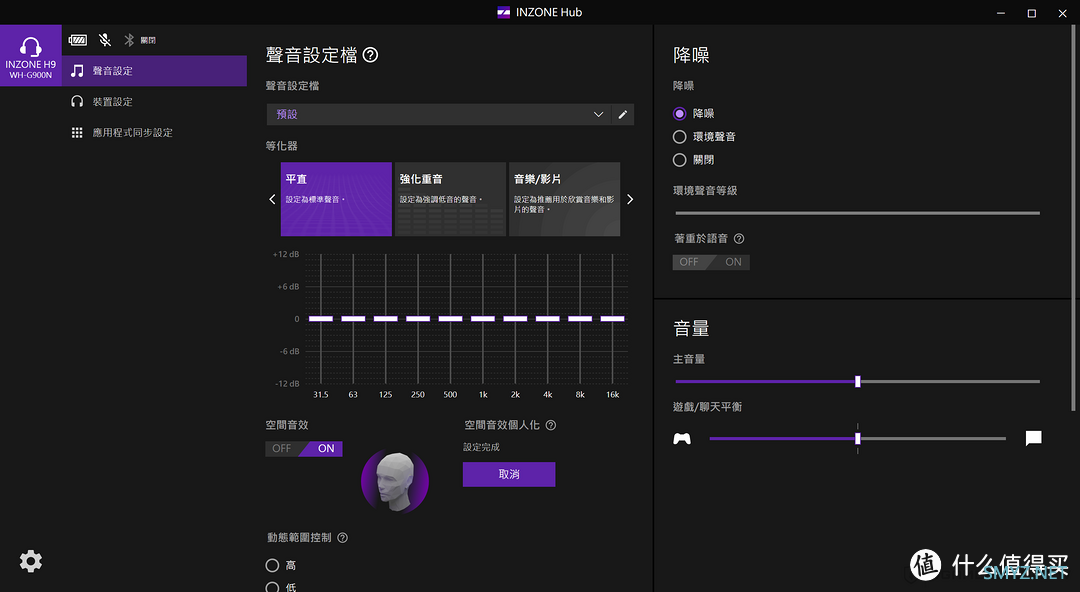Click the 環境聲音等級 slider track
The width and height of the screenshot is (1080, 592).
point(858,213)
